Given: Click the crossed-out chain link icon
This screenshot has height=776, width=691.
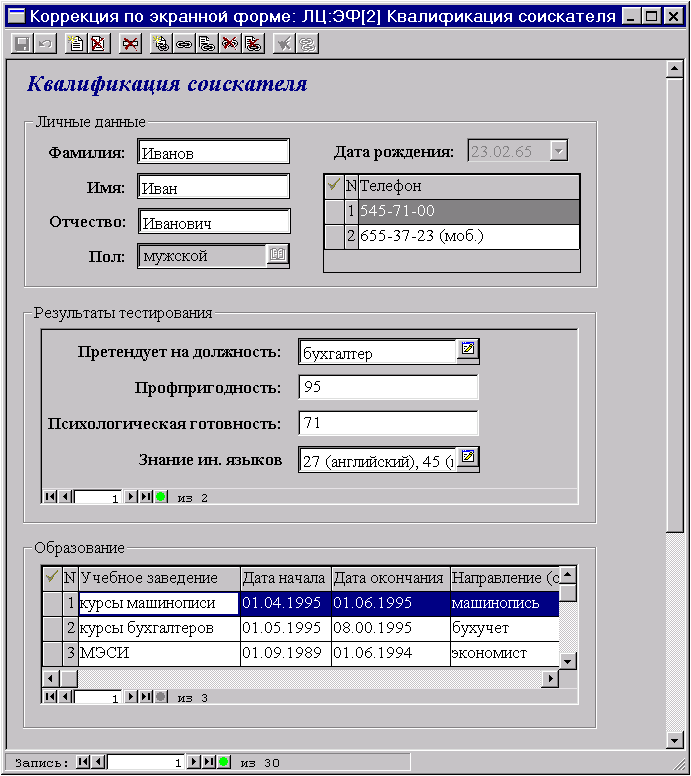Looking at the screenshot, I should click(x=230, y=44).
